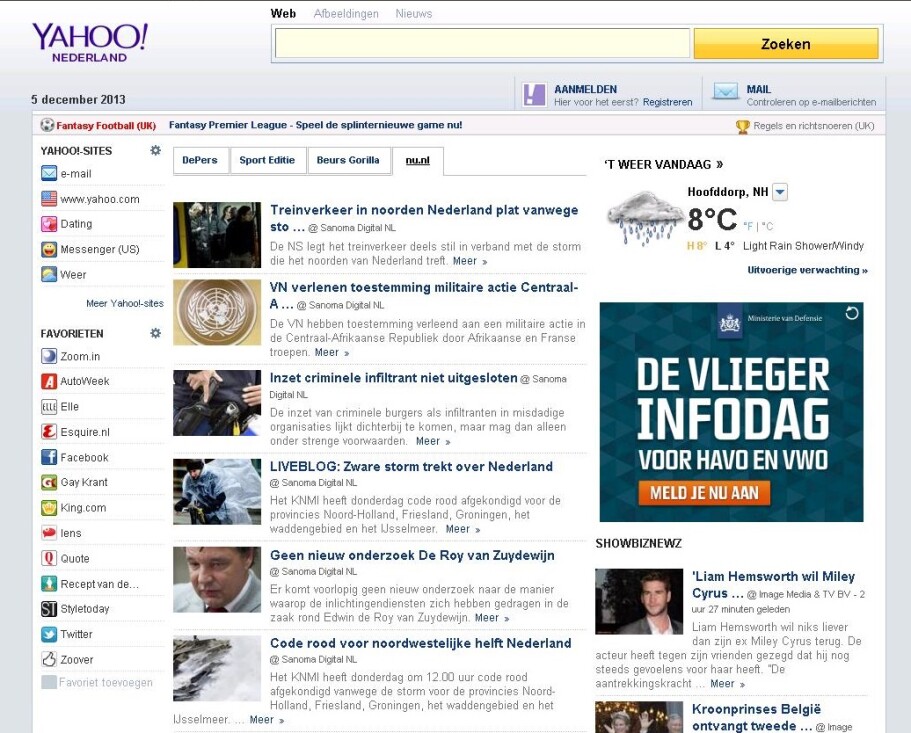Click the Zoom.in favorite icon
This screenshot has width=911, height=733.
coord(49,356)
